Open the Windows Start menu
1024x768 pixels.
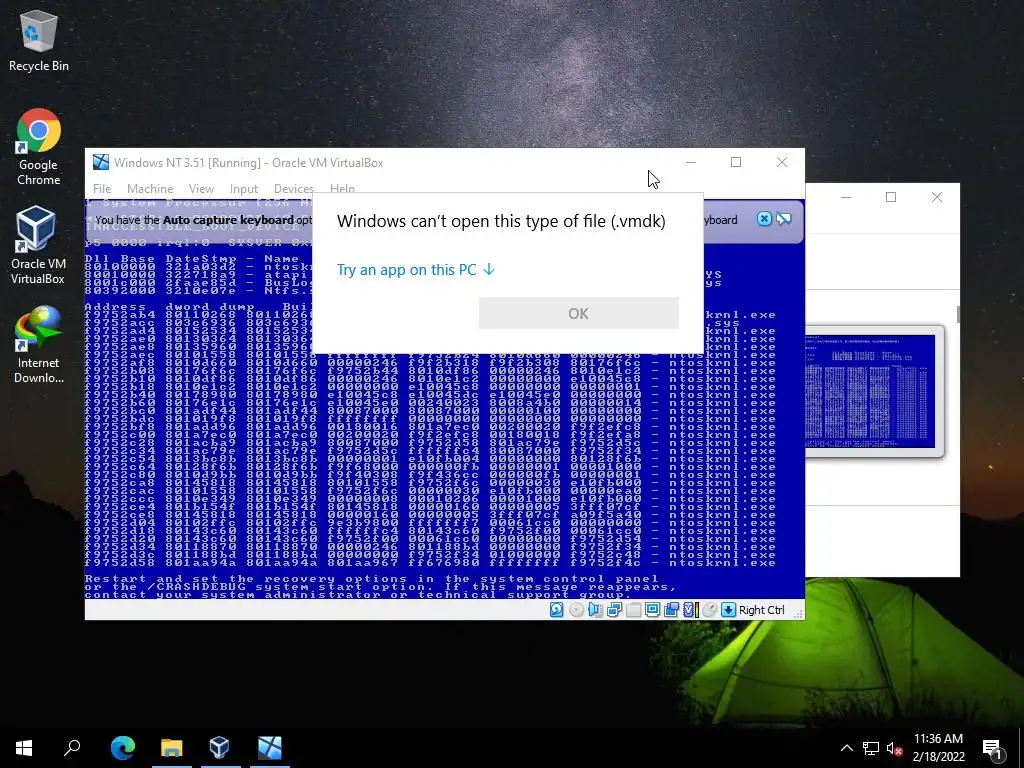[24, 747]
